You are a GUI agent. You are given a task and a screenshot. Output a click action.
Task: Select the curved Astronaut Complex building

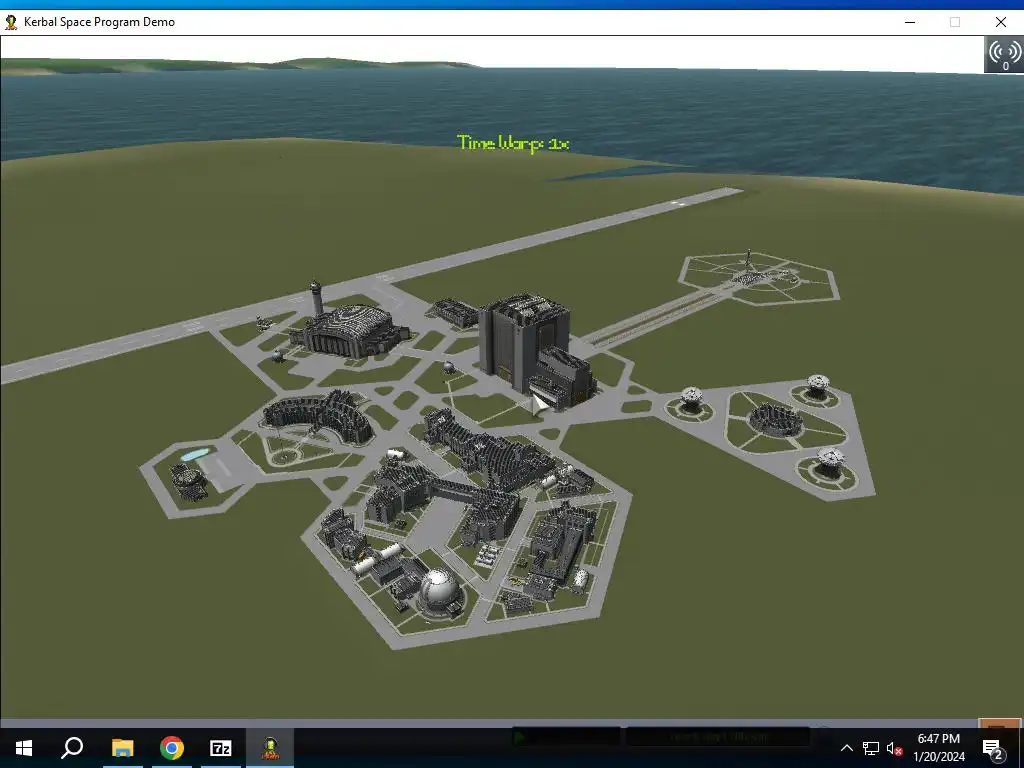318,415
